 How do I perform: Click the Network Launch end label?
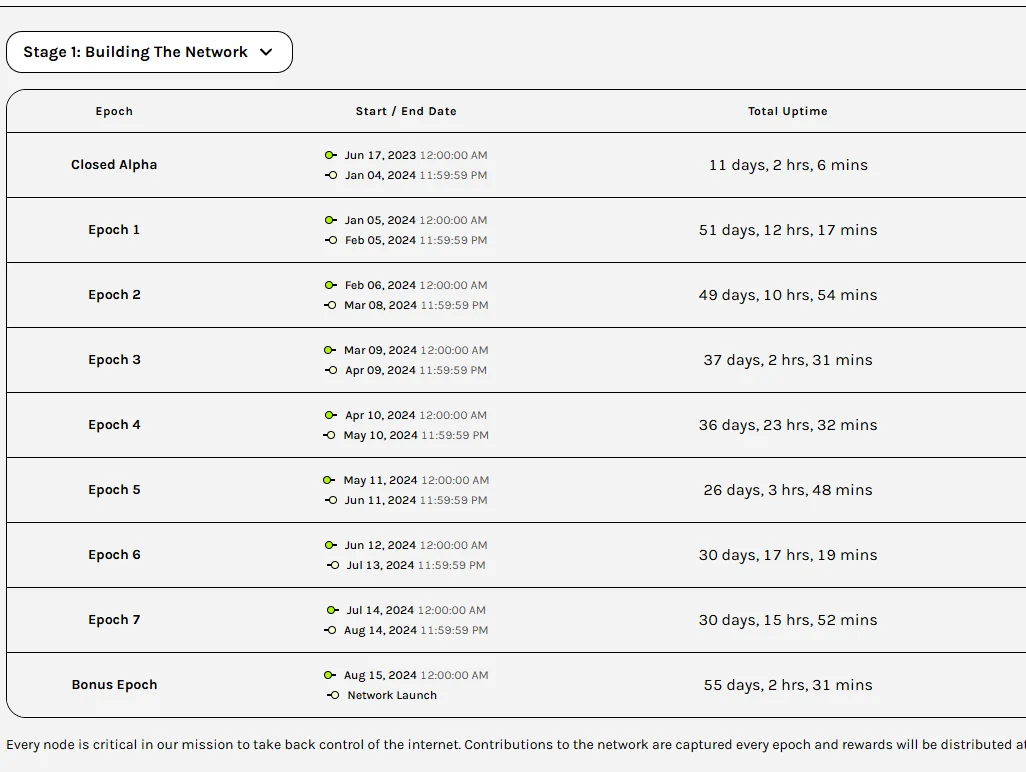392,695
